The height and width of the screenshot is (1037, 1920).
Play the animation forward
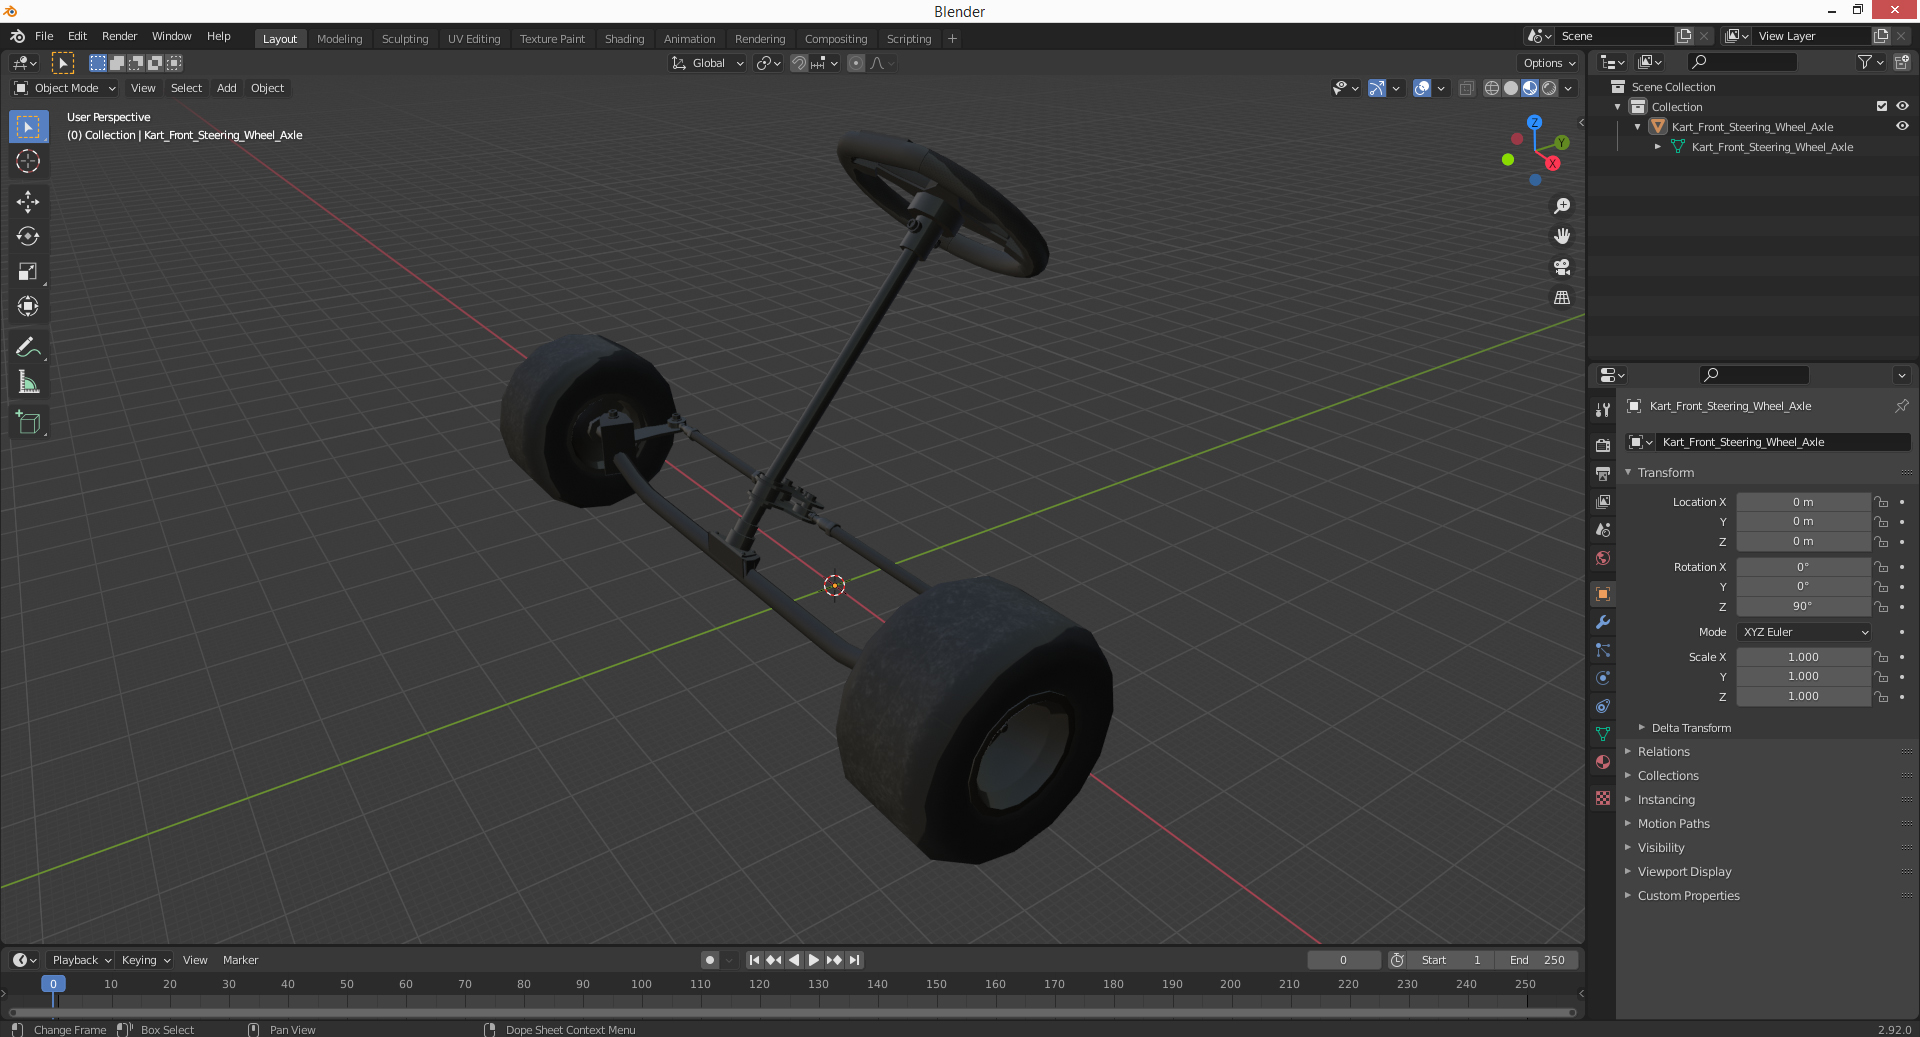[814, 960]
